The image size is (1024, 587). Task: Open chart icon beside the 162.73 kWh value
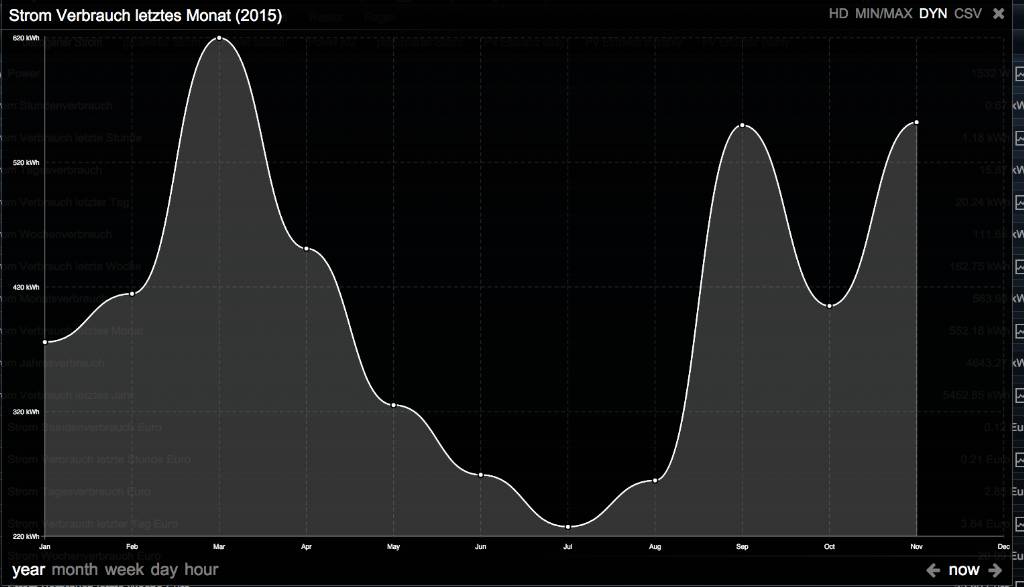point(1018,267)
